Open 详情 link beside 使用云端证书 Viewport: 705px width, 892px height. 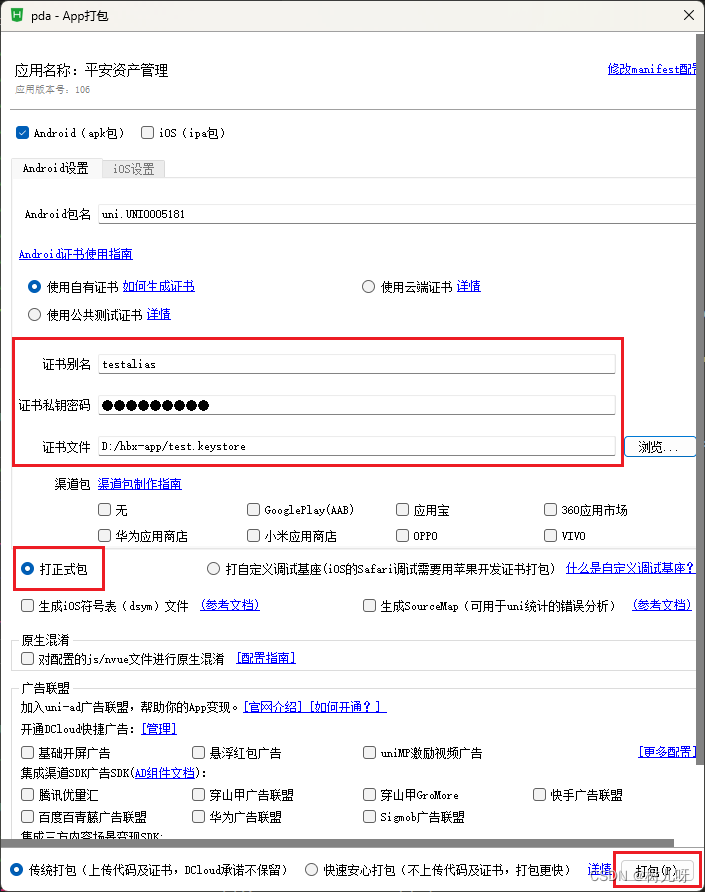click(x=469, y=286)
